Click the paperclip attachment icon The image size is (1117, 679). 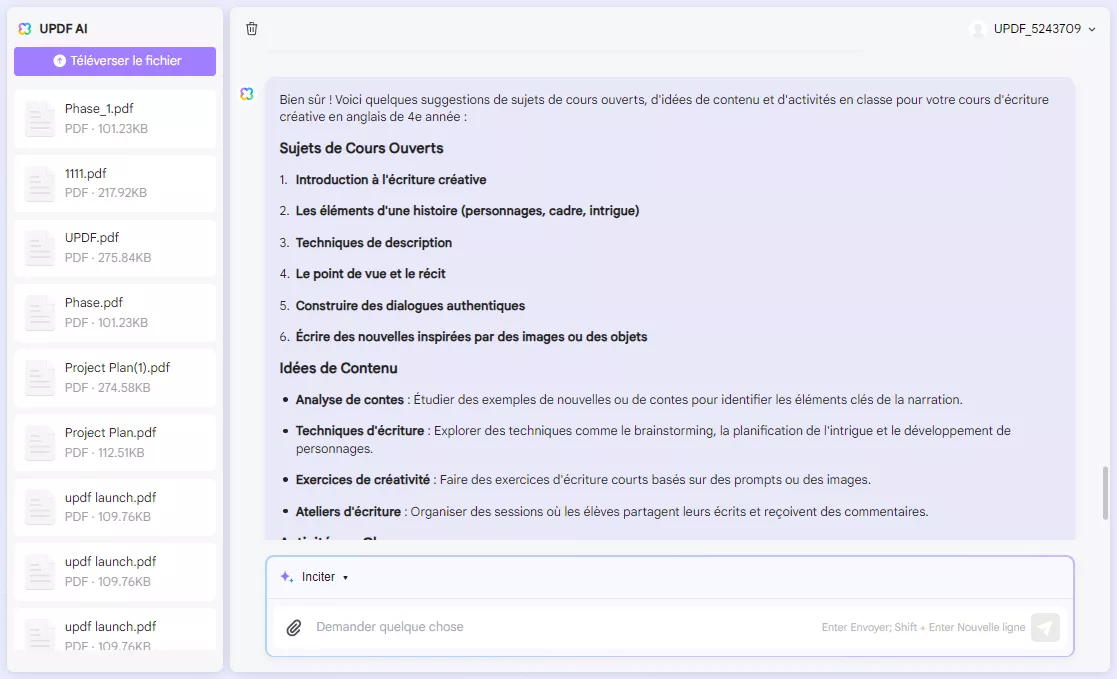point(293,627)
